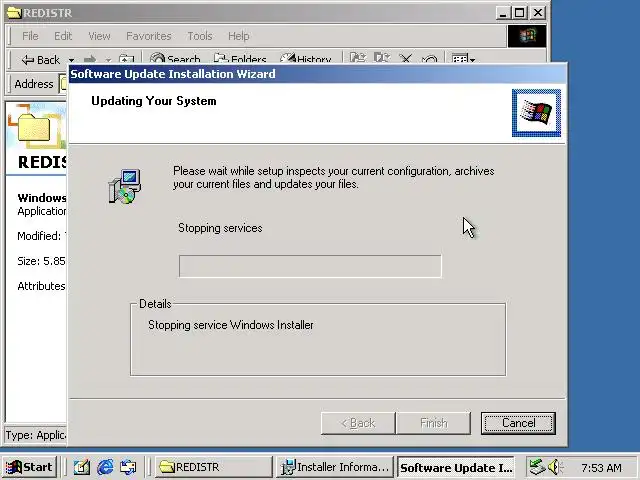The width and height of the screenshot is (640, 480).
Task: Click the setup computer-and-CD icon in wizard
Action: [124, 186]
